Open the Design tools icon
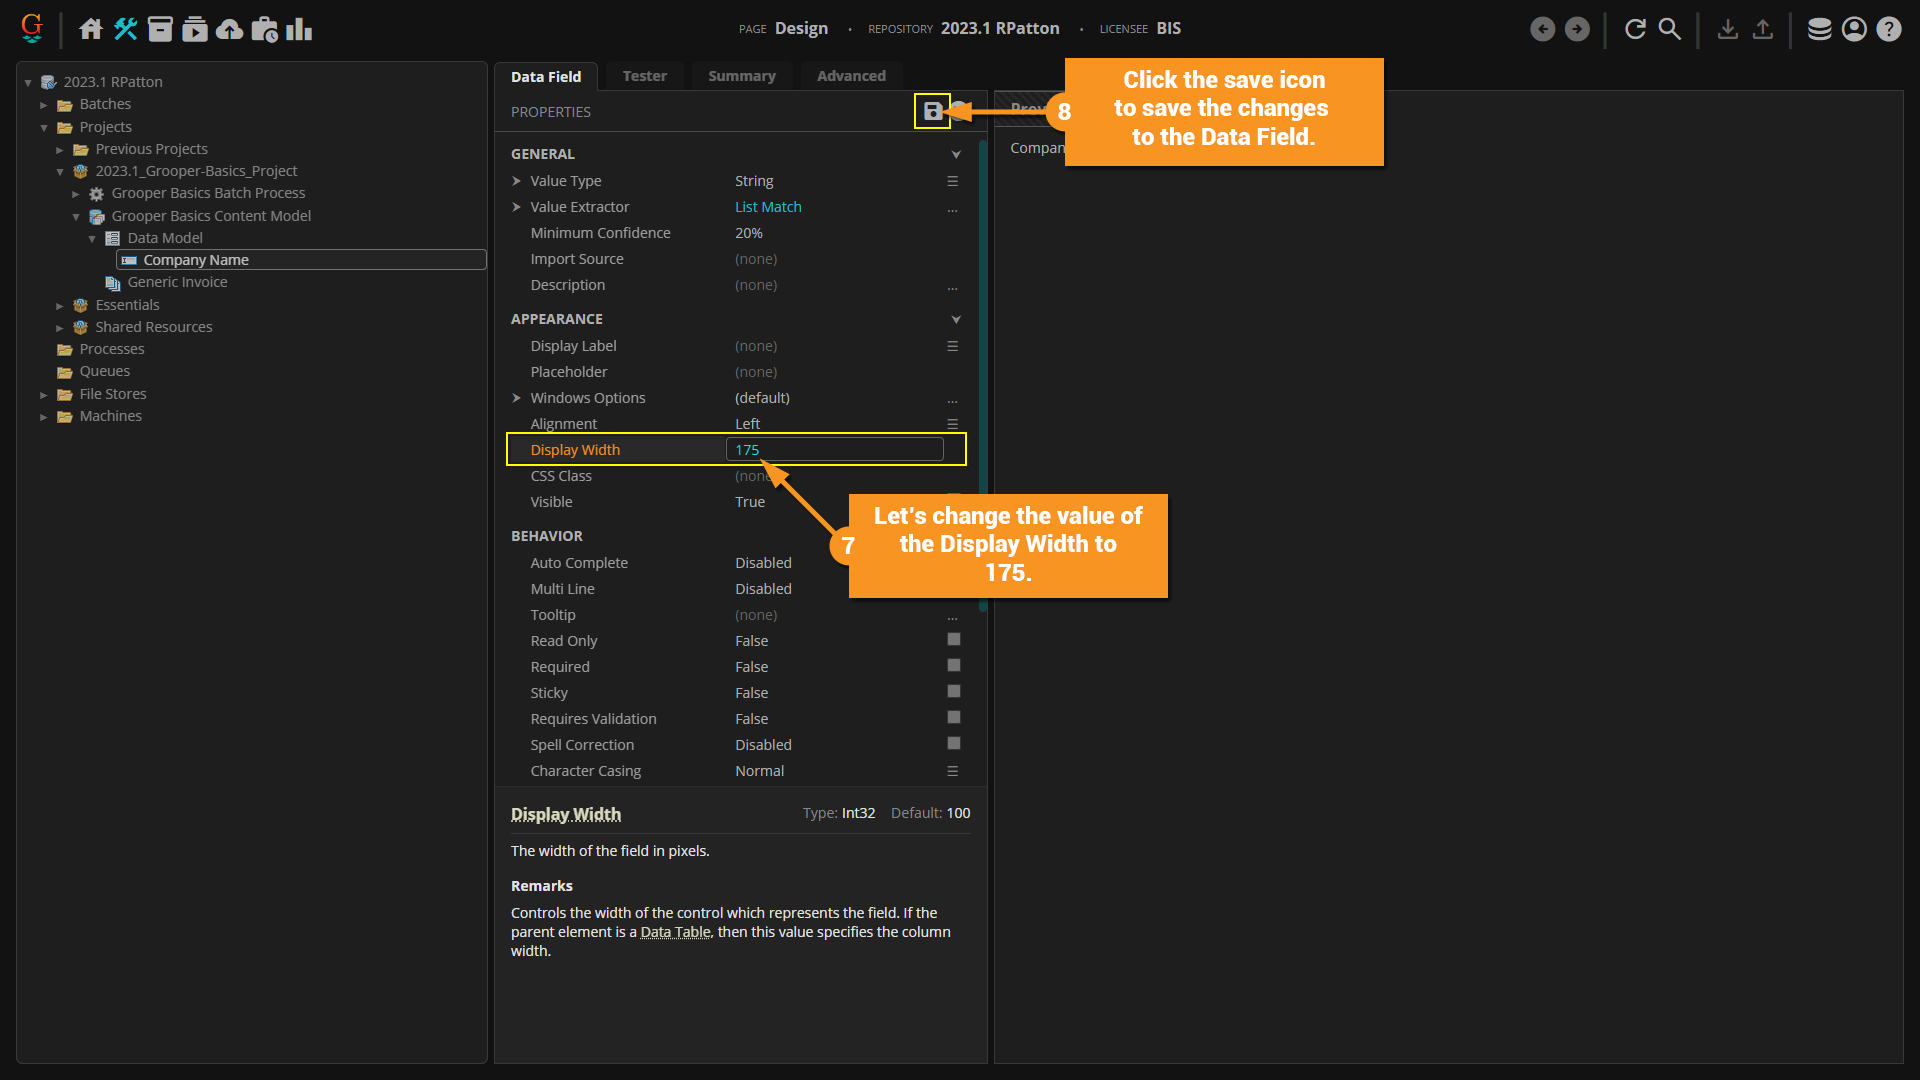1920x1080 pixels. (x=125, y=29)
